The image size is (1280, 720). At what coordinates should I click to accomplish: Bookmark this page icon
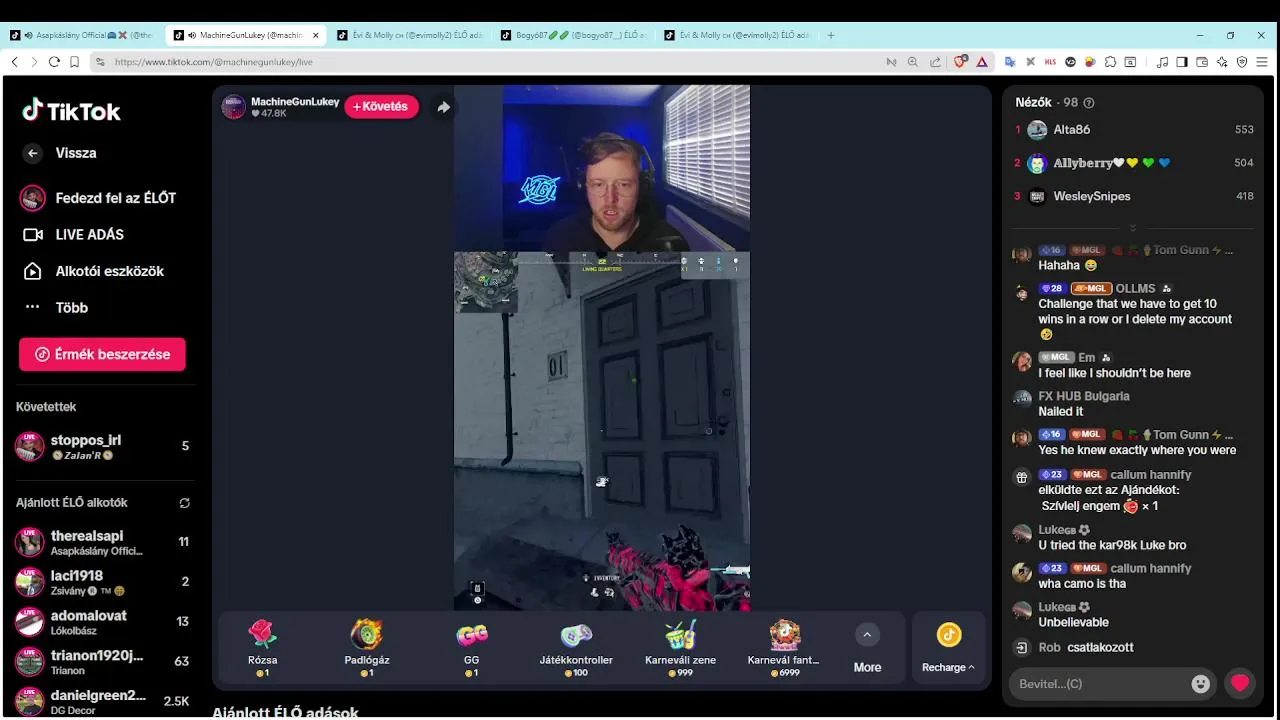coord(74,62)
